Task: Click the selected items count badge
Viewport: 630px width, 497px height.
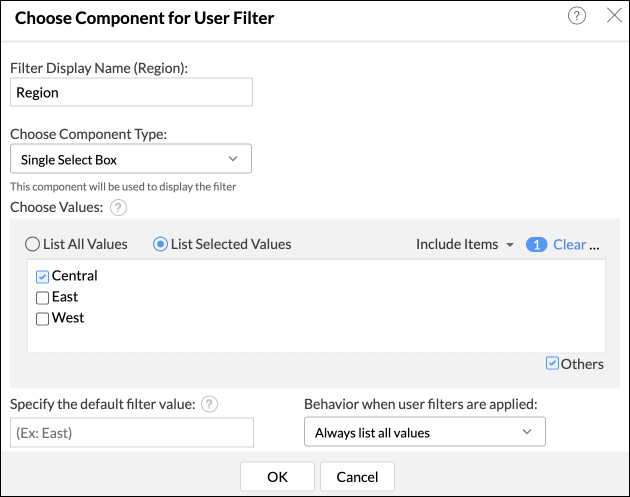Action: [536, 244]
